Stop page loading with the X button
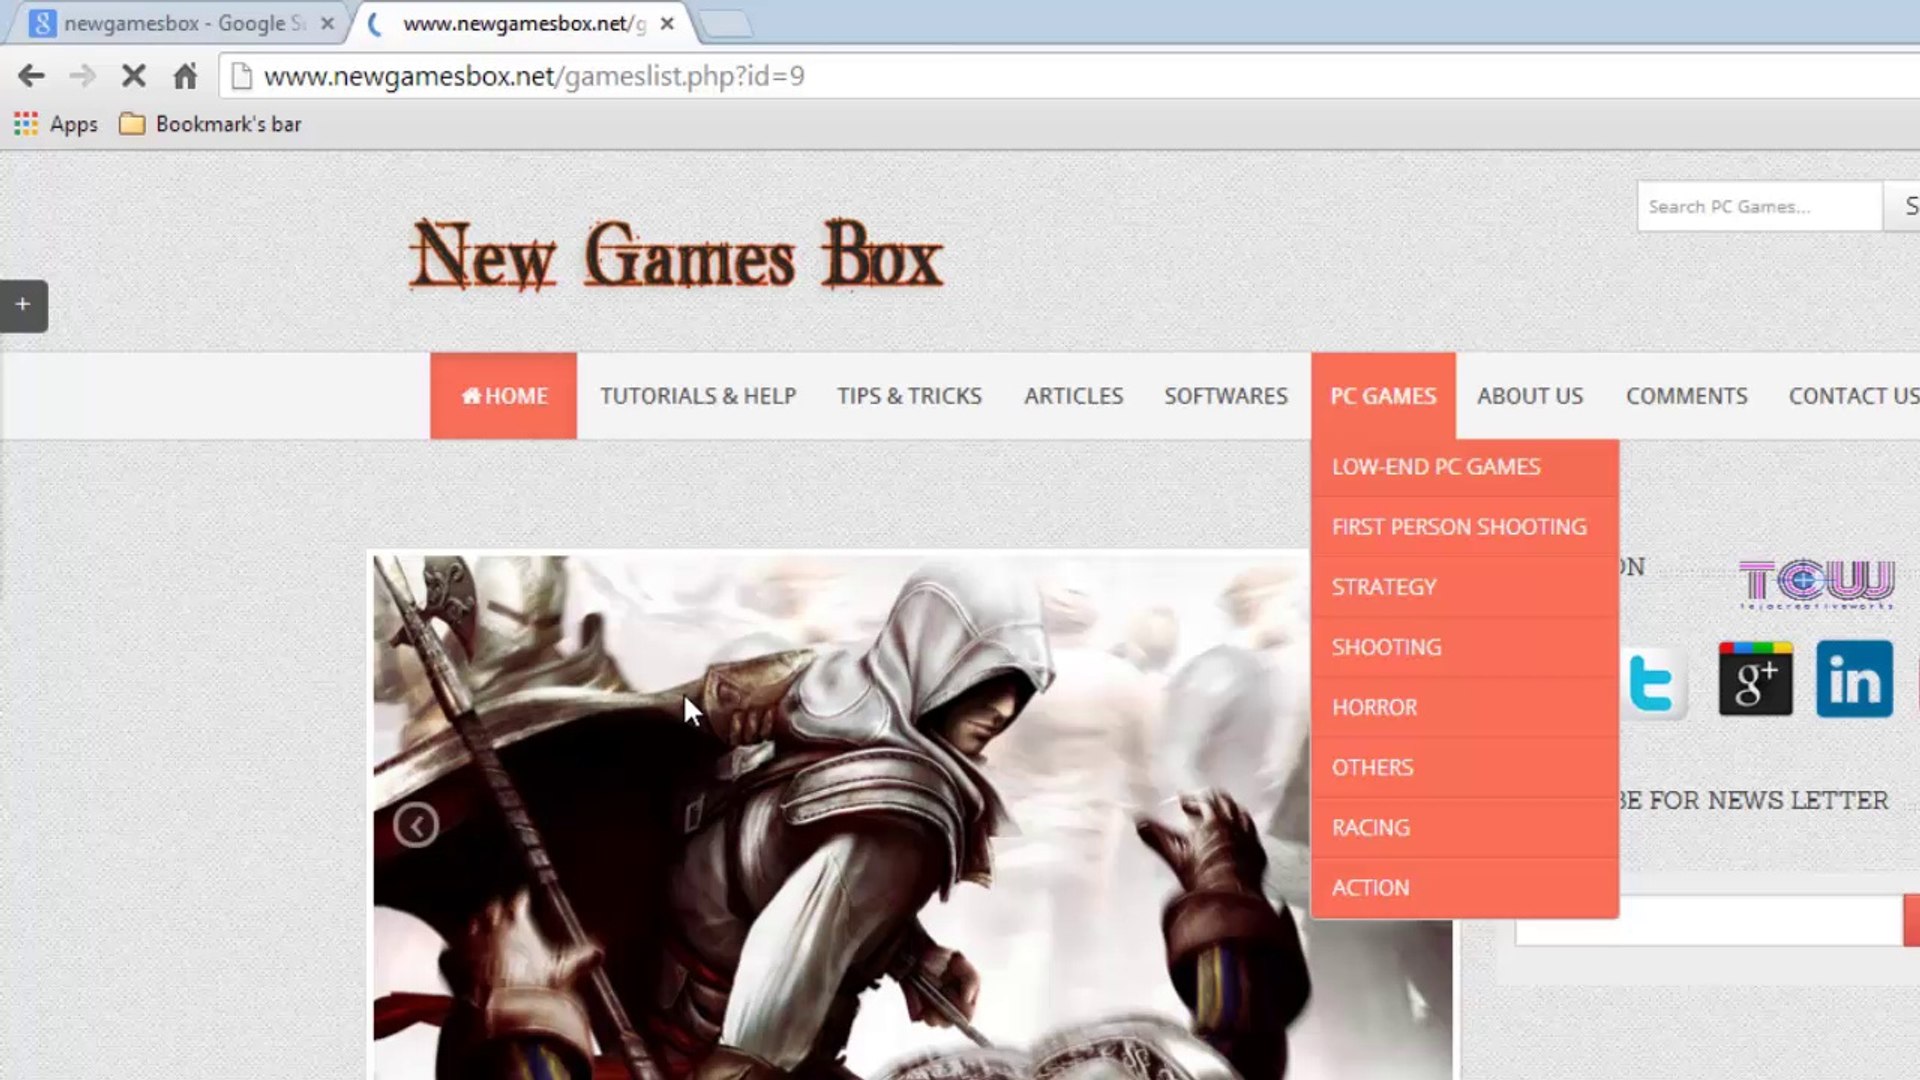1920x1080 pixels. point(133,76)
